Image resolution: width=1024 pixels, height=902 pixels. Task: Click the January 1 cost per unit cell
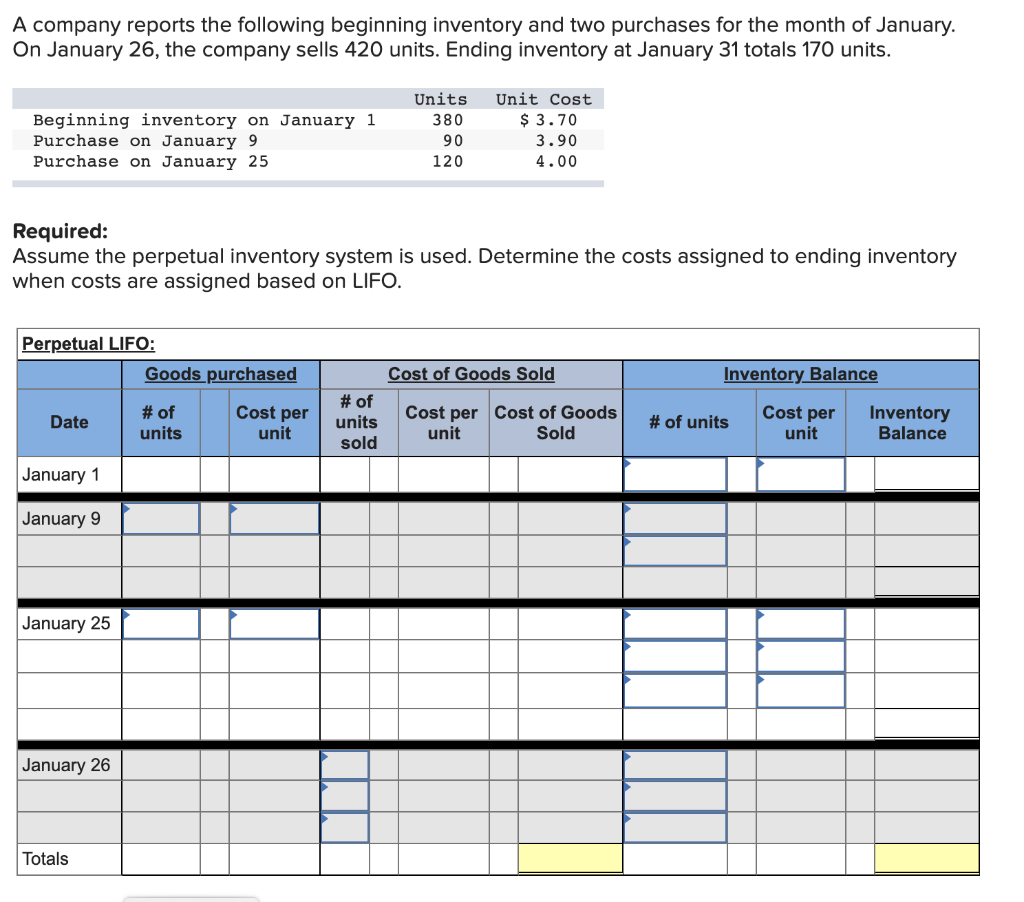pyautogui.click(x=800, y=474)
